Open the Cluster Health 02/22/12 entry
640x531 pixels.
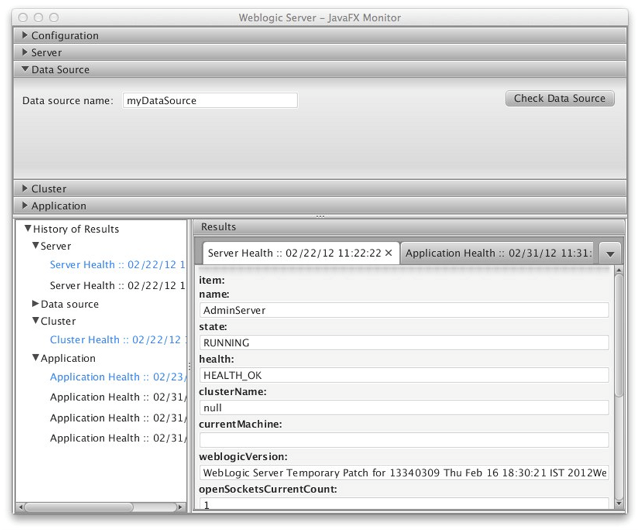(x=118, y=340)
